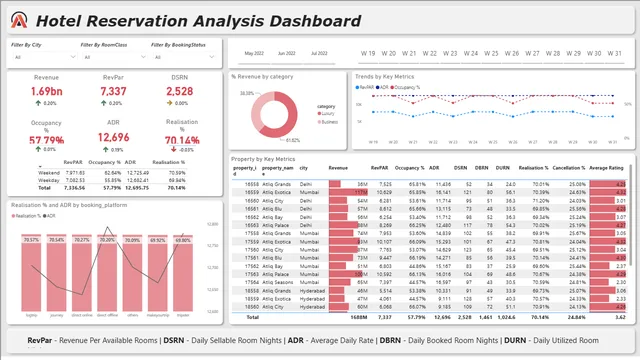Viewport: 640px width, 360px height.
Task: Click the ADR legend marker in Trends chart
Action: (x=378, y=87)
